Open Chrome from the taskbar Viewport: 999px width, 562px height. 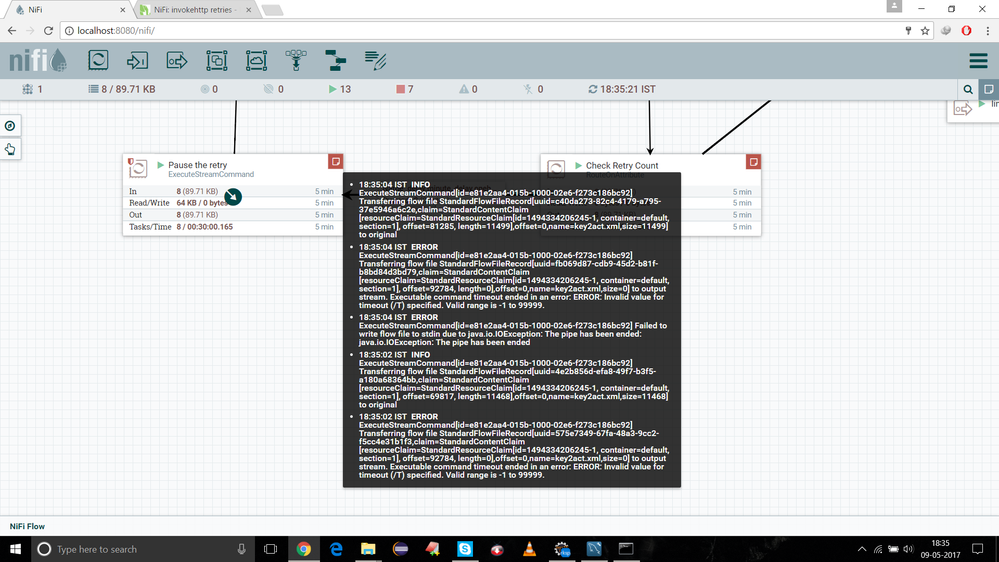304,549
